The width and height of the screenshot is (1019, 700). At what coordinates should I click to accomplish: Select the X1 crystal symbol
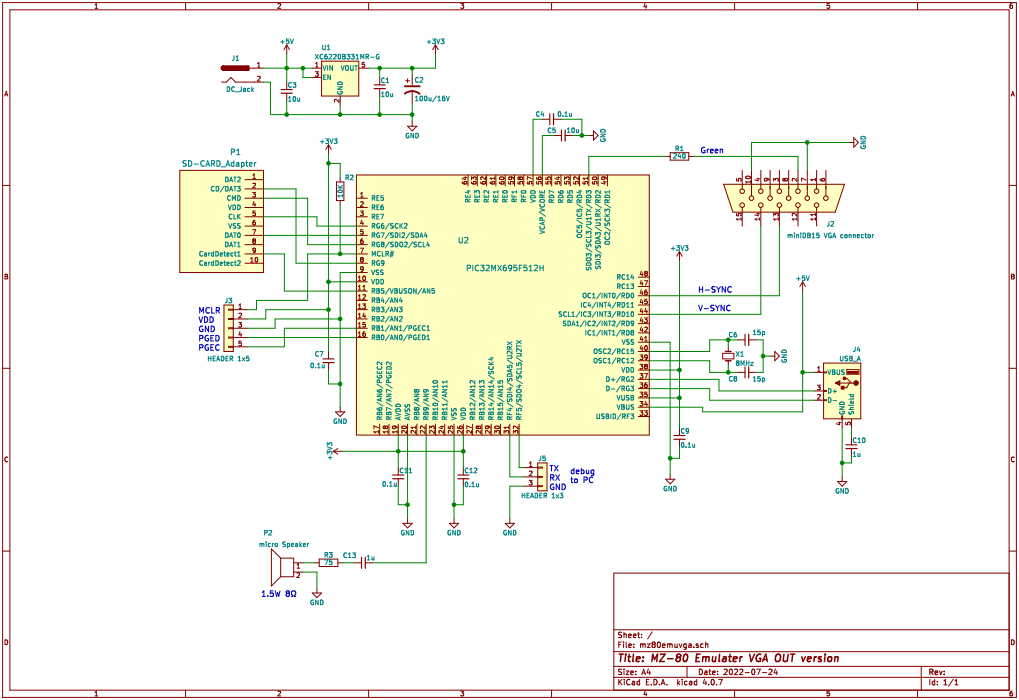coord(729,356)
